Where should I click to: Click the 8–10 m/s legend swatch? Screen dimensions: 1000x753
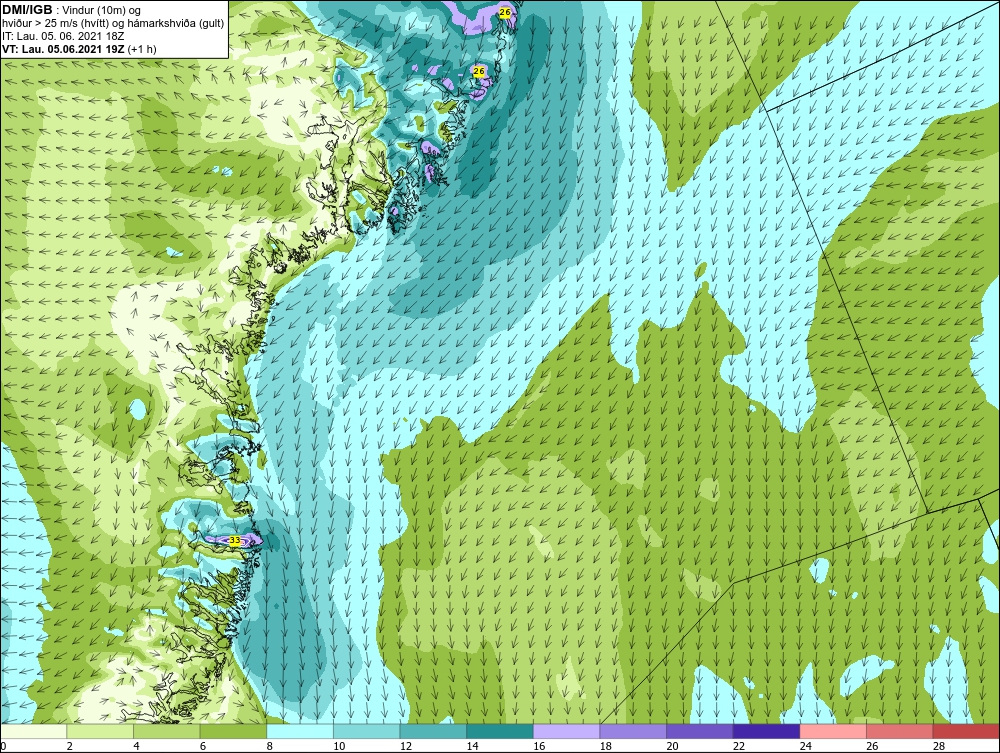point(300,731)
